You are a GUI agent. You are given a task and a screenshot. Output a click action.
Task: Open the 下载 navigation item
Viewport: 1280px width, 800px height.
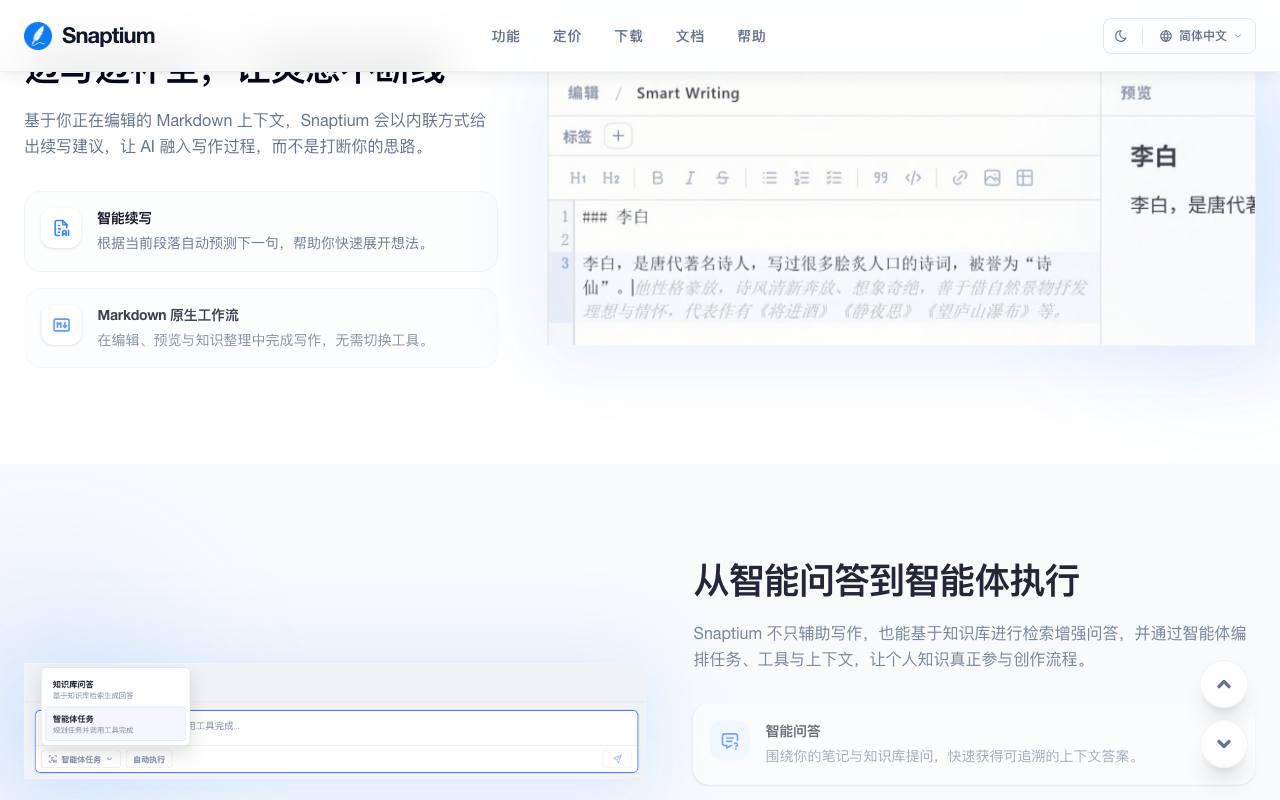629,36
